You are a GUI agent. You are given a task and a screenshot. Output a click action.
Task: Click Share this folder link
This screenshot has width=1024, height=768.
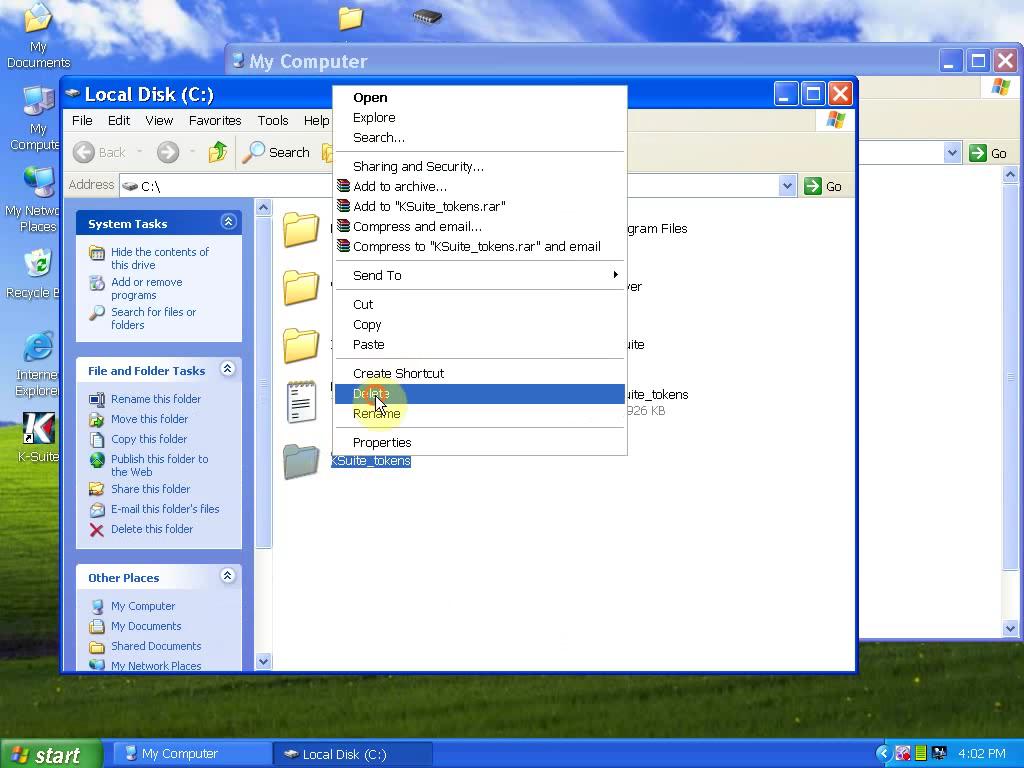(x=150, y=489)
